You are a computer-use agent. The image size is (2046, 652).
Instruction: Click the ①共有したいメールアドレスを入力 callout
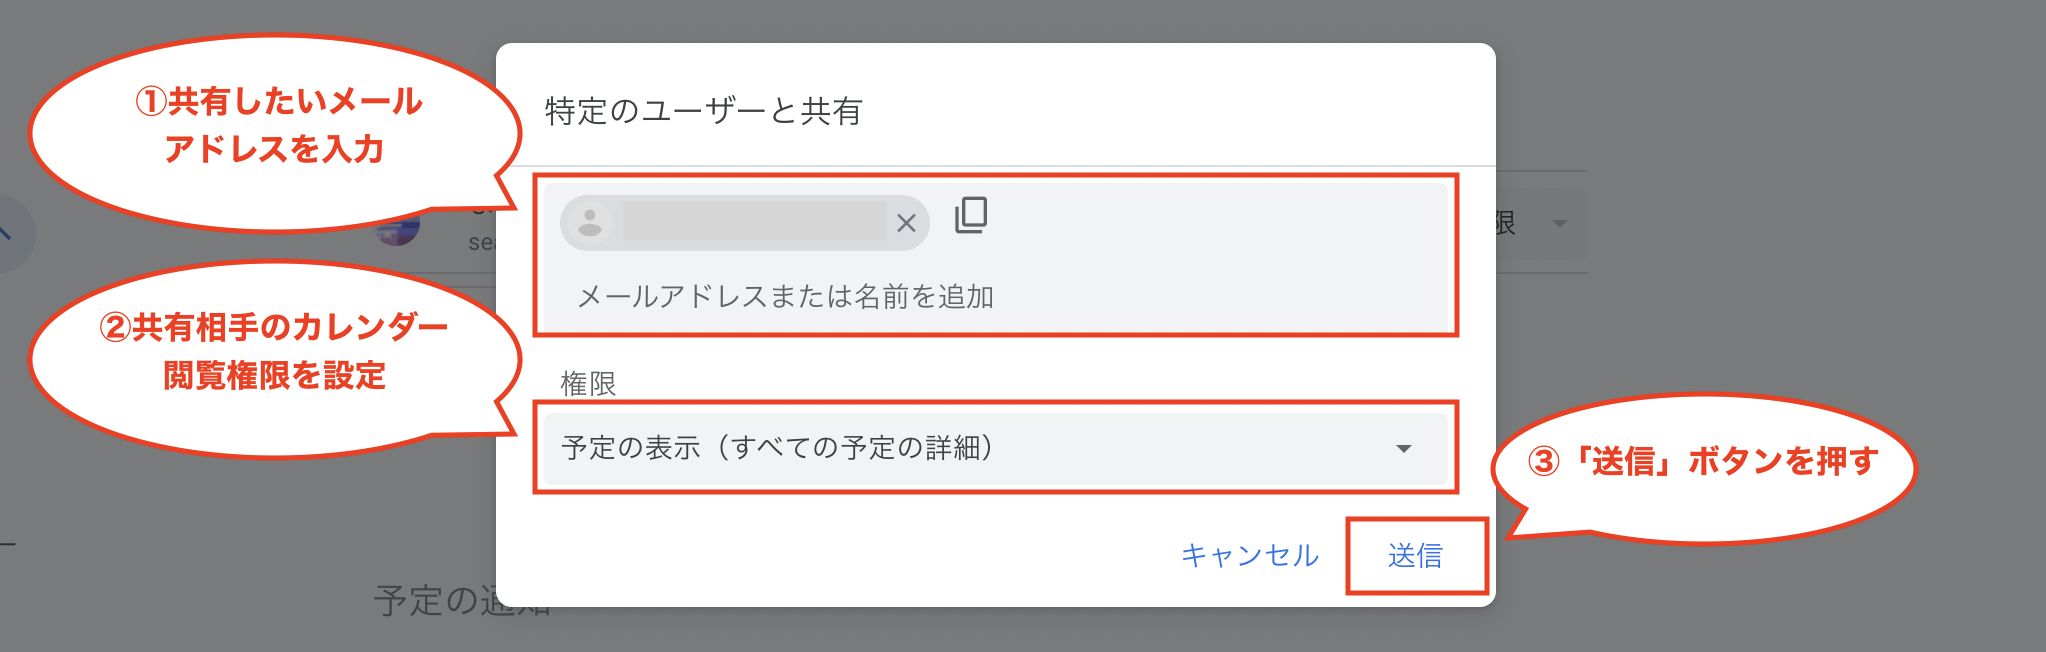tap(276, 126)
